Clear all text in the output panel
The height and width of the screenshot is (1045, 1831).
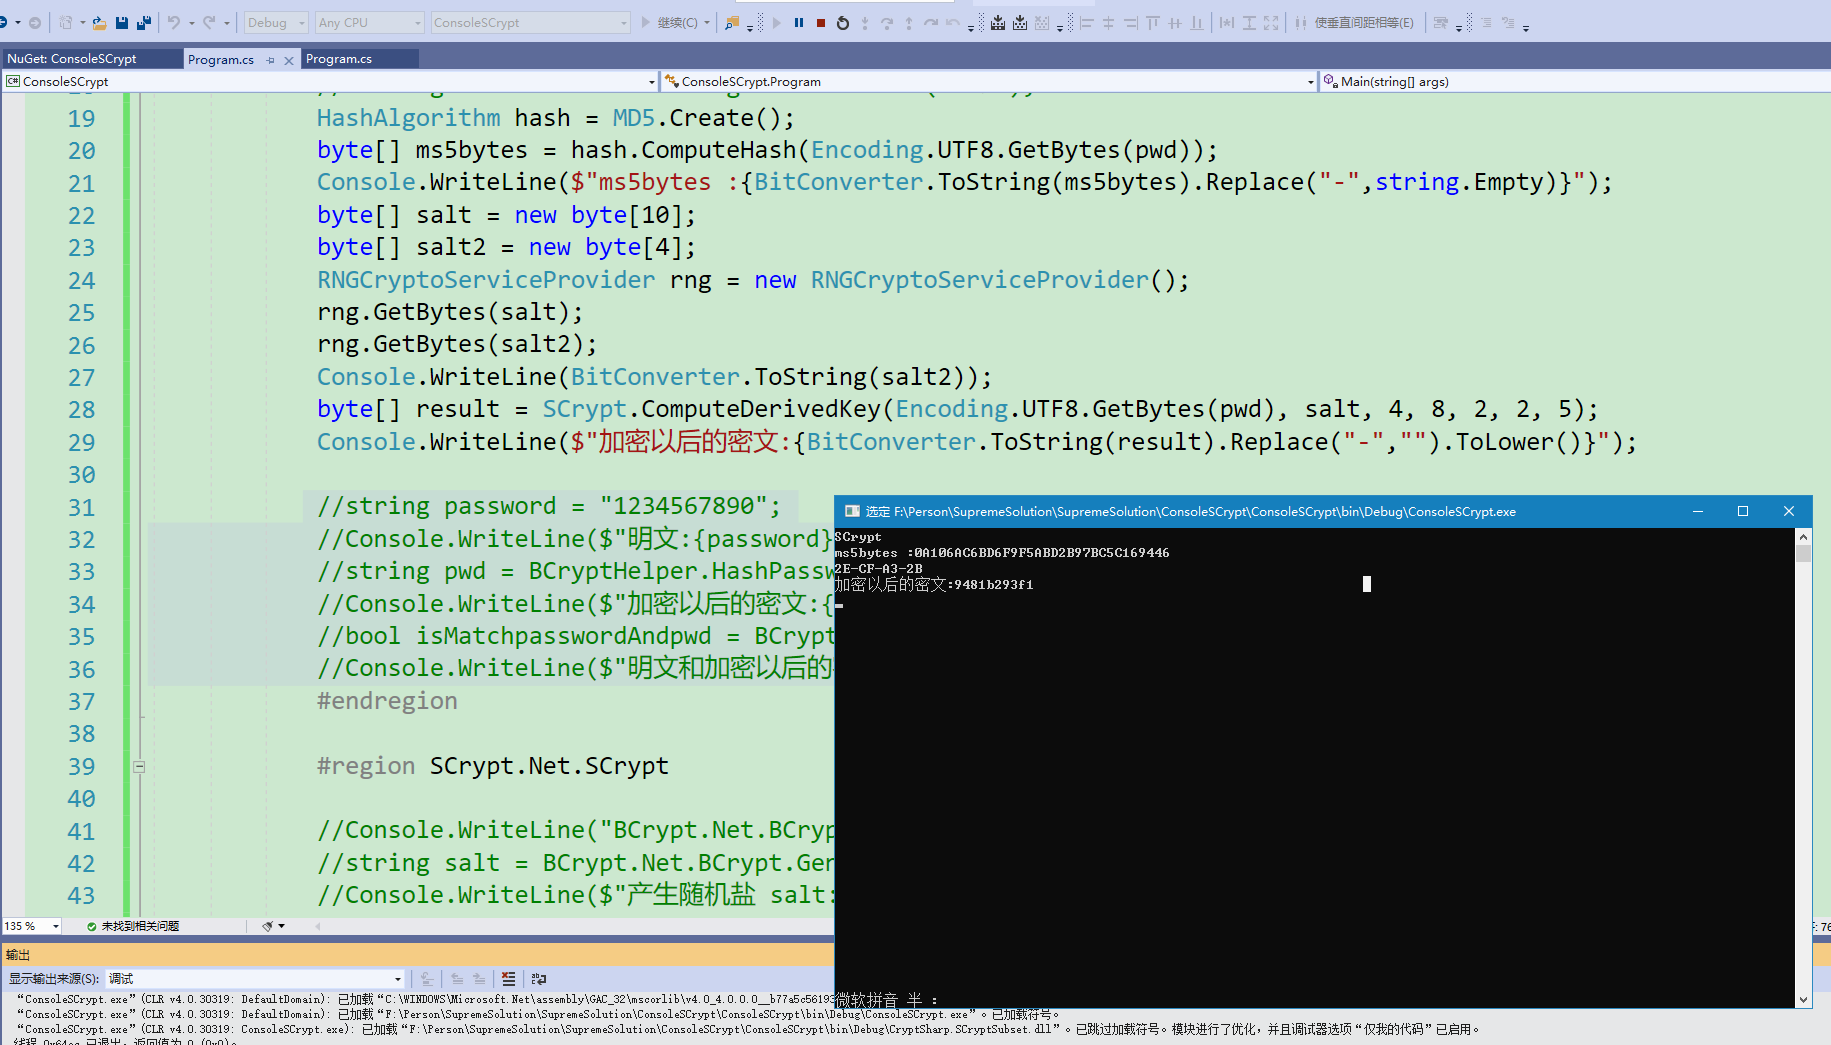tap(508, 979)
